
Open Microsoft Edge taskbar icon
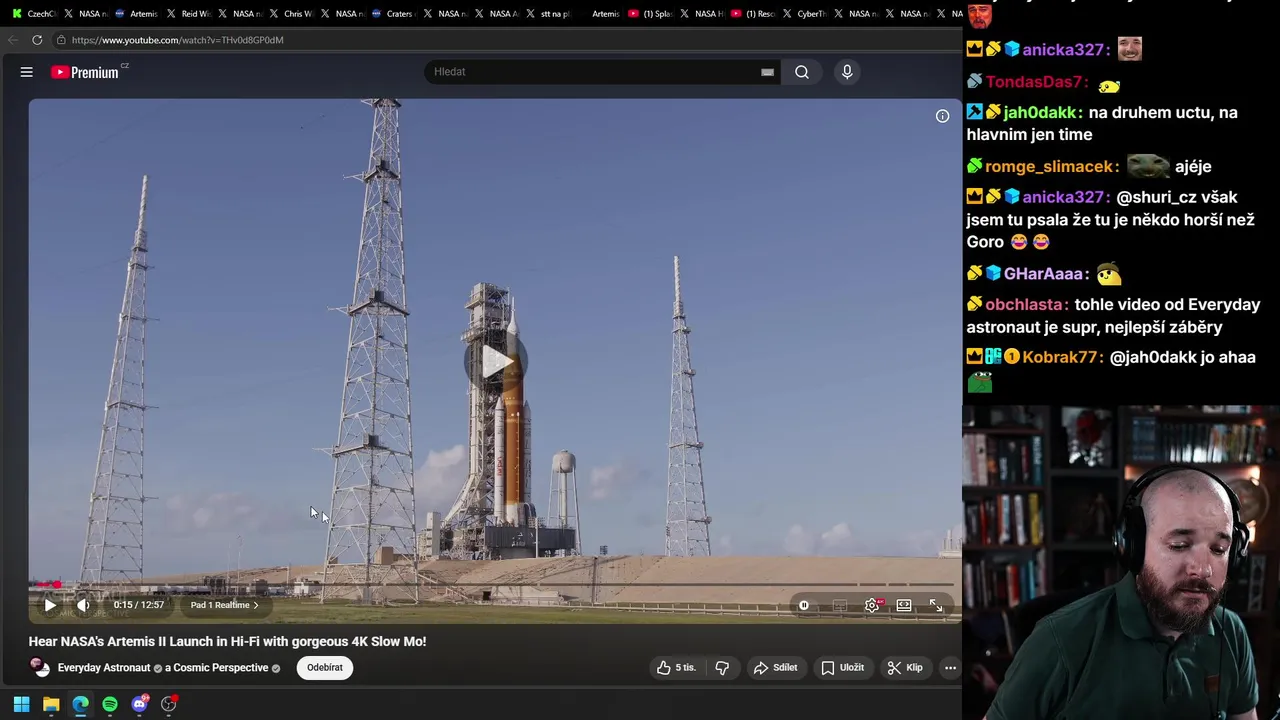tap(80, 704)
